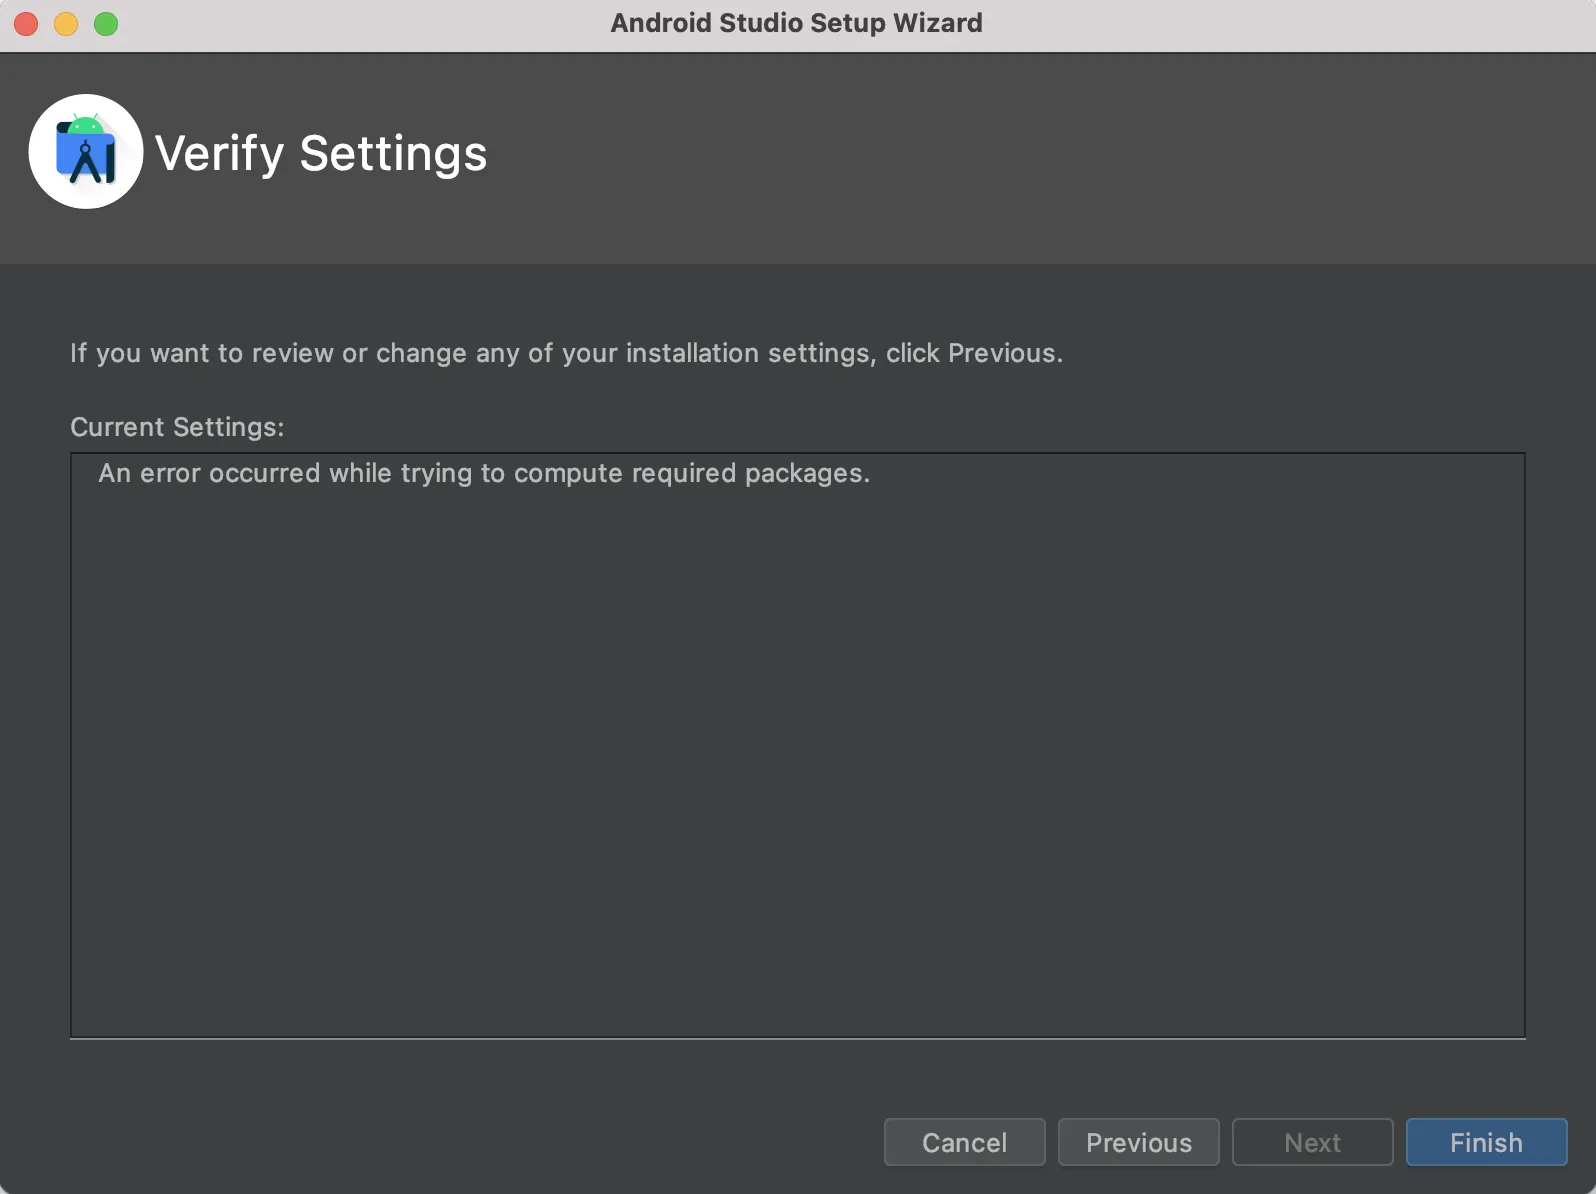Click the Verify Settings heading
Viewport: 1596px width, 1194px height.
(321, 153)
